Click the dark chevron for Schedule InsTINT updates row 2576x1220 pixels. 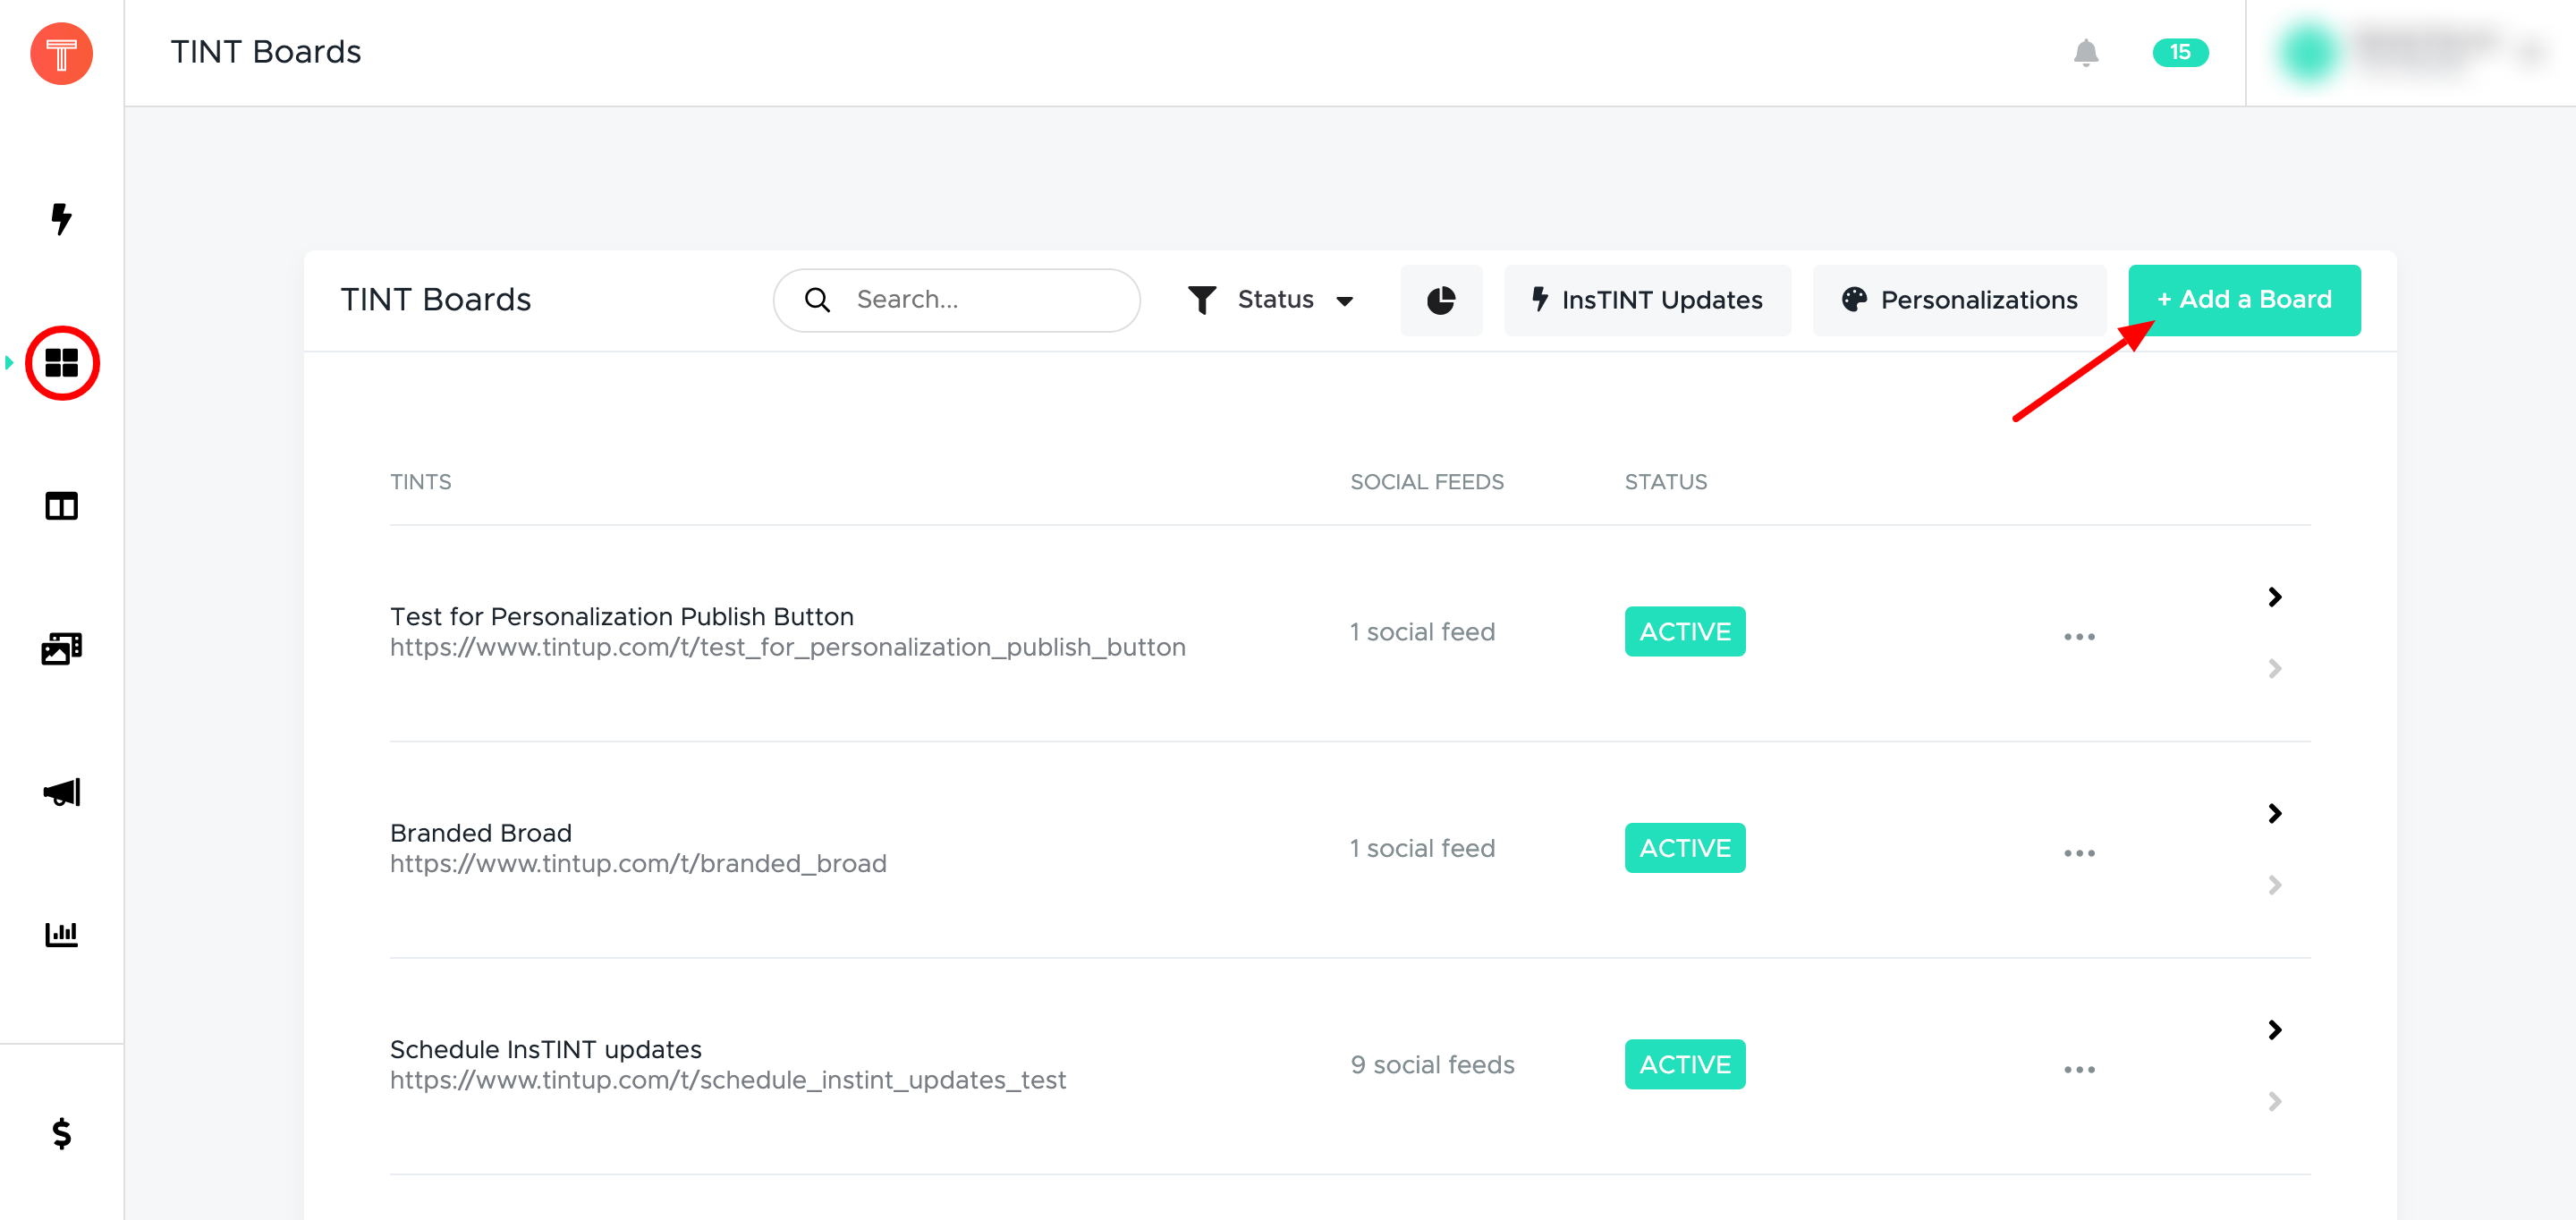click(x=2275, y=1030)
